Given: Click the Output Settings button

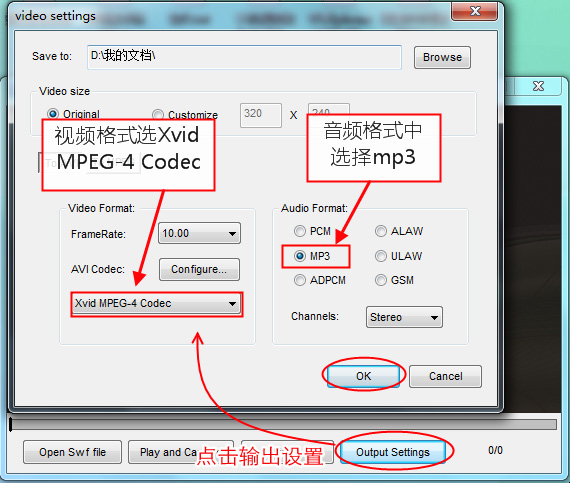Looking at the screenshot, I should (x=393, y=452).
